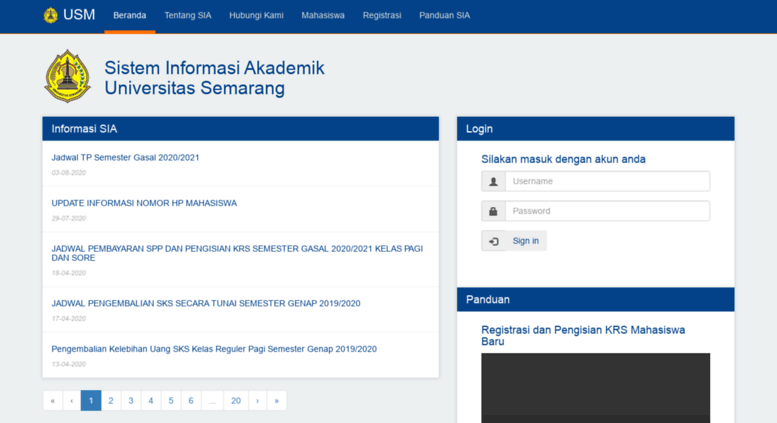Click the USM brand text
The height and width of the screenshot is (423, 777).
(79, 15)
